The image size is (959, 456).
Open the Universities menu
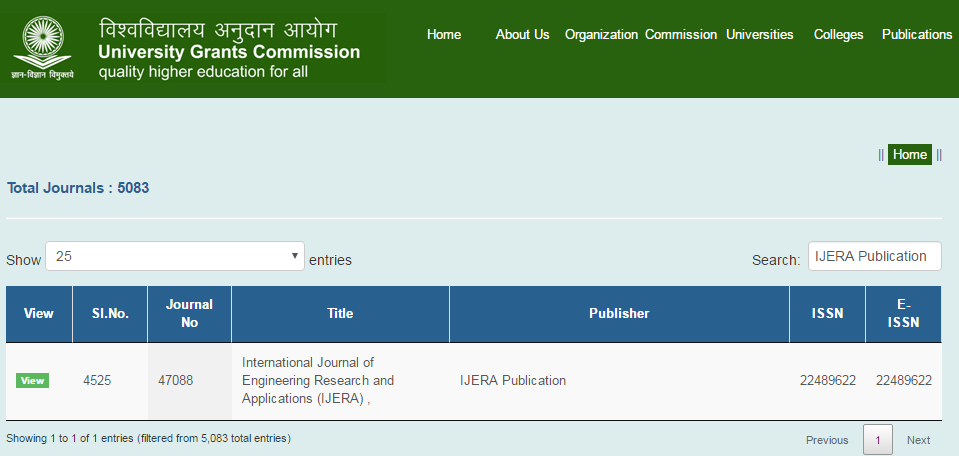760,35
